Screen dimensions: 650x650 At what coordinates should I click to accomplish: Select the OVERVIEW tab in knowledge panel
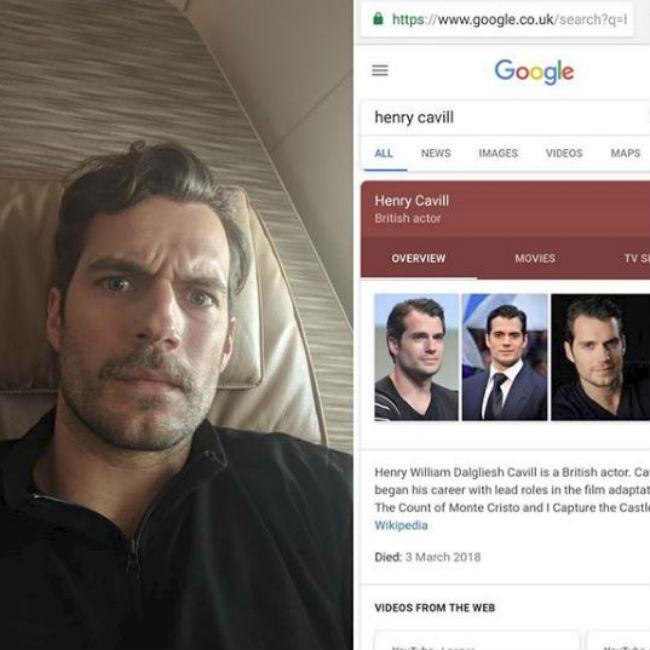tap(418, 258)
